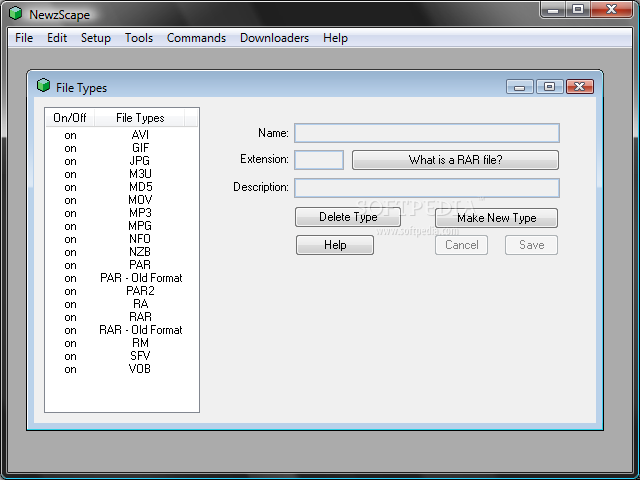Screen dimensions: 640x480
Task: Open the Downloaders menu
Action: click(x=274, y=38)
